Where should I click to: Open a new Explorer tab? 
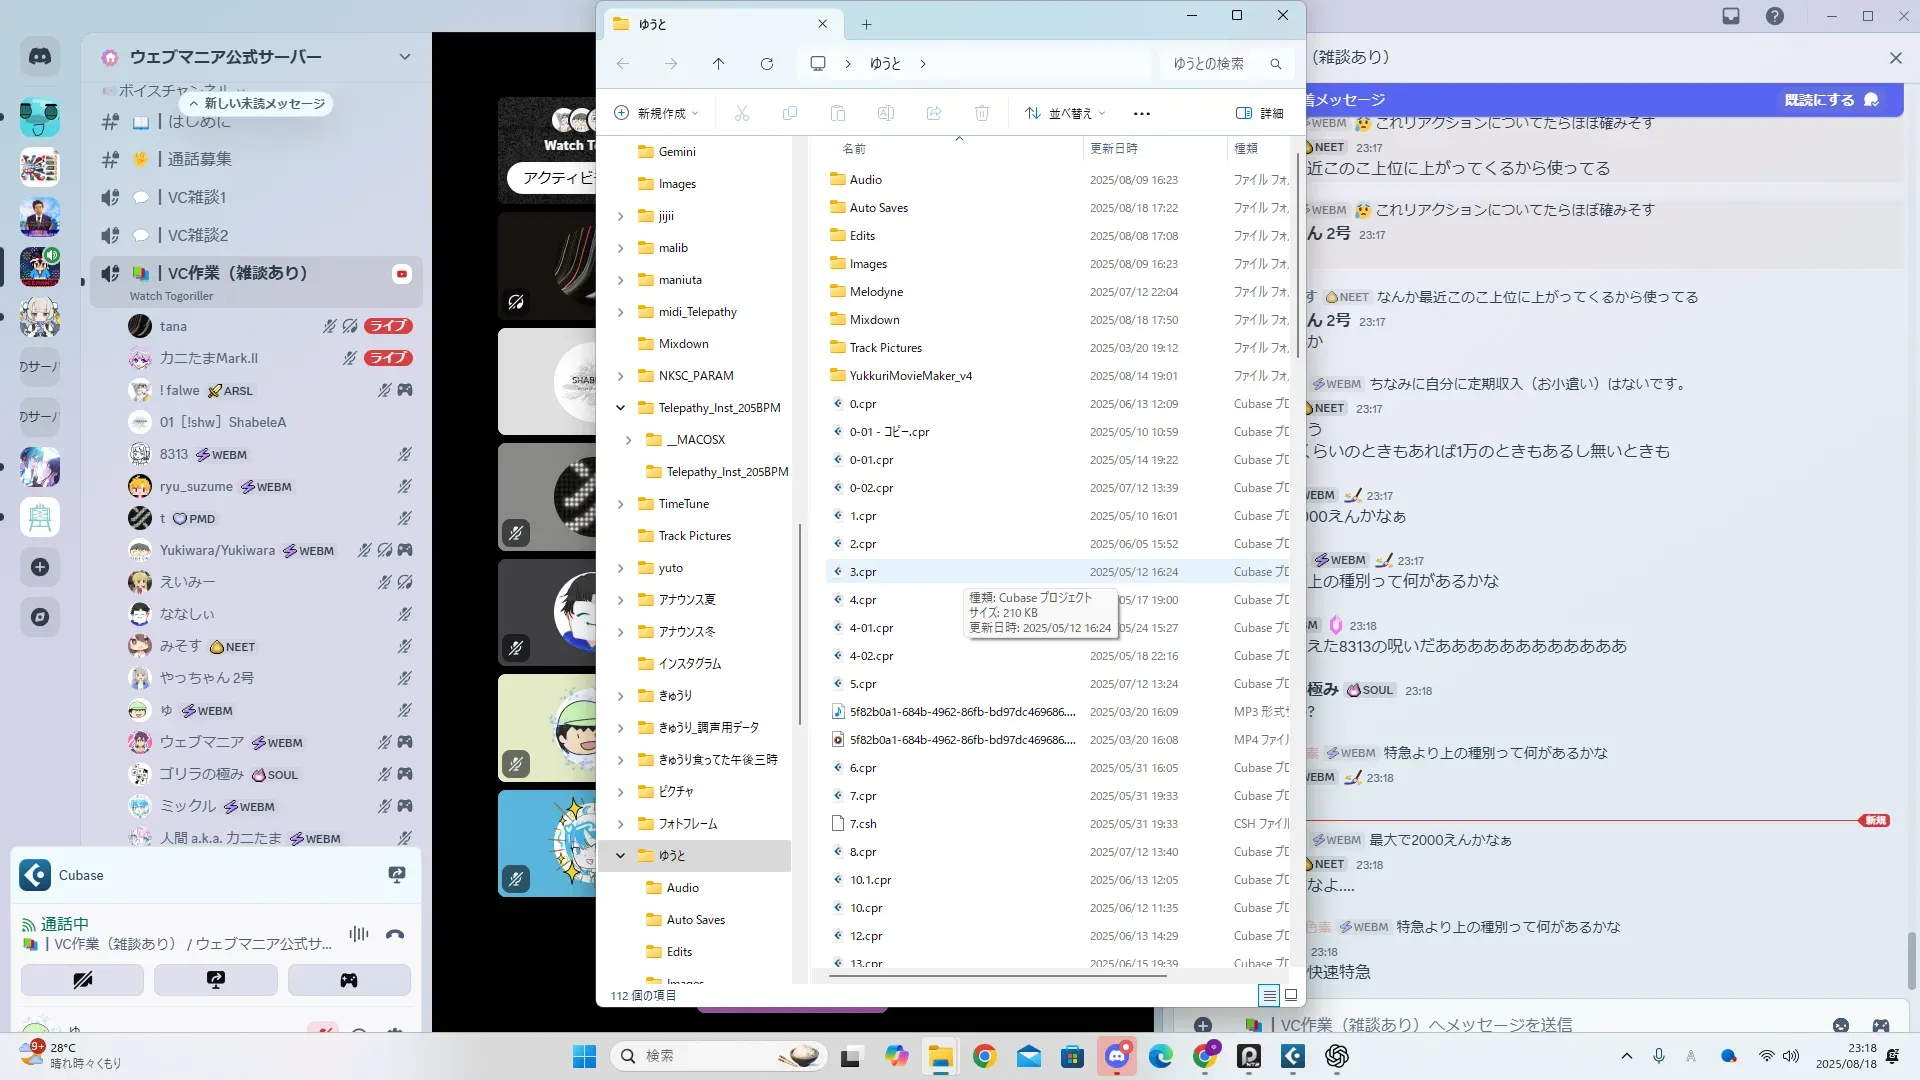pos(867,24)
